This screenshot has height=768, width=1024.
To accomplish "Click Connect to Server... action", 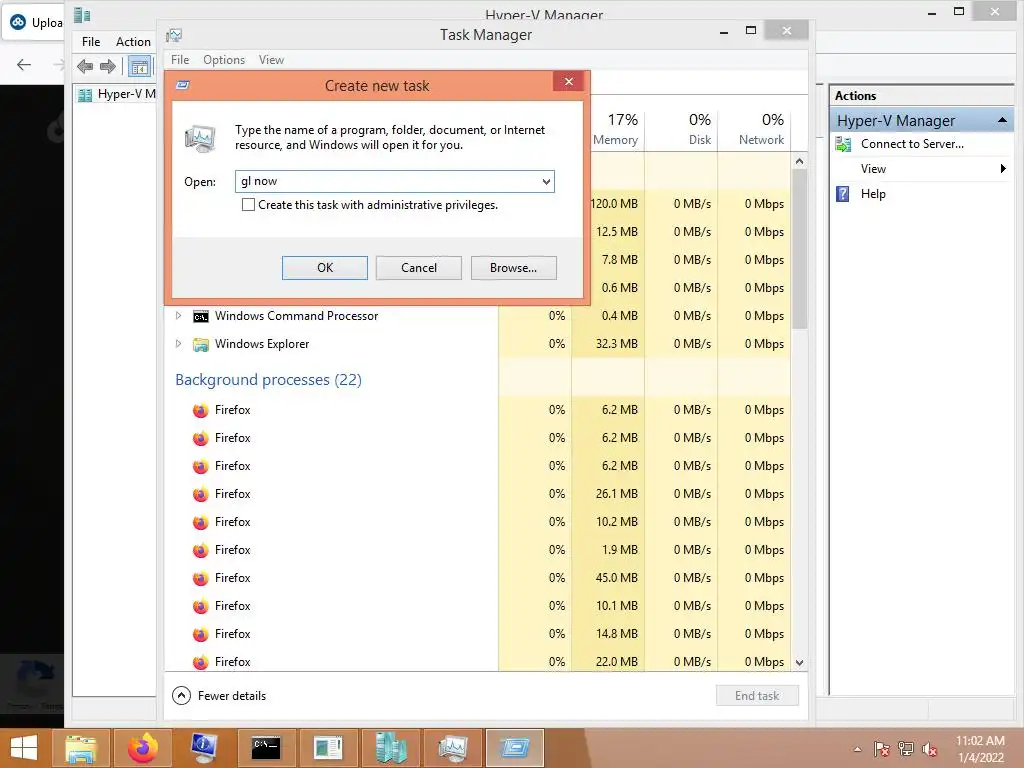I will tap(912, 144).
